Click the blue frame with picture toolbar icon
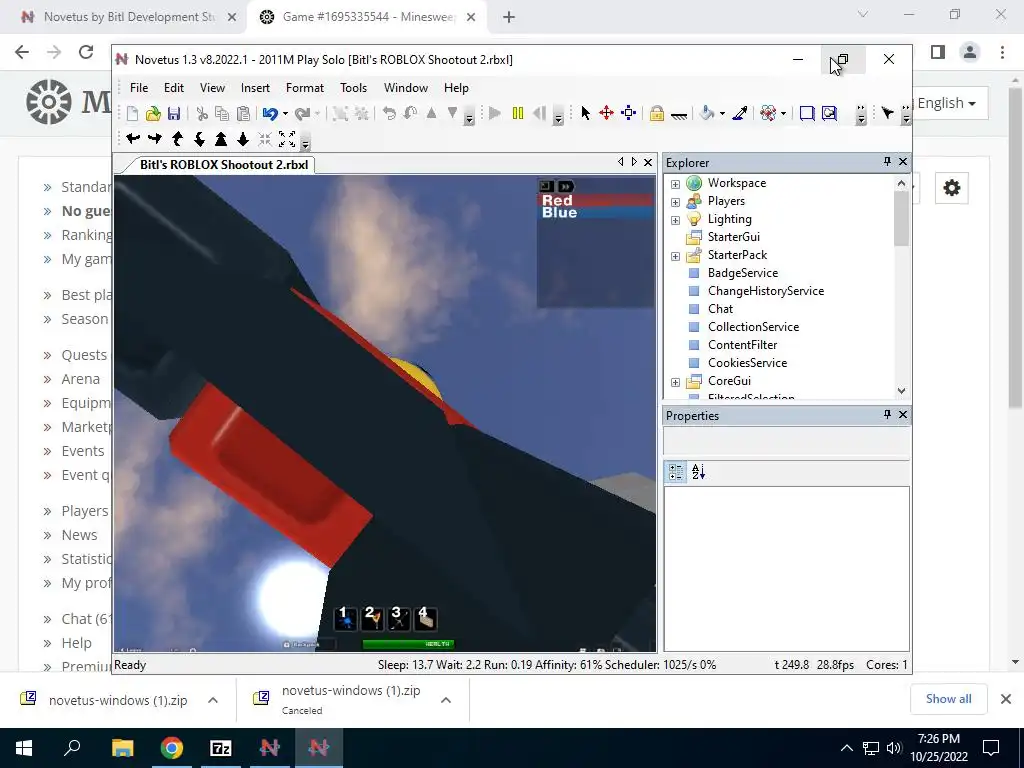 [829, 114]
